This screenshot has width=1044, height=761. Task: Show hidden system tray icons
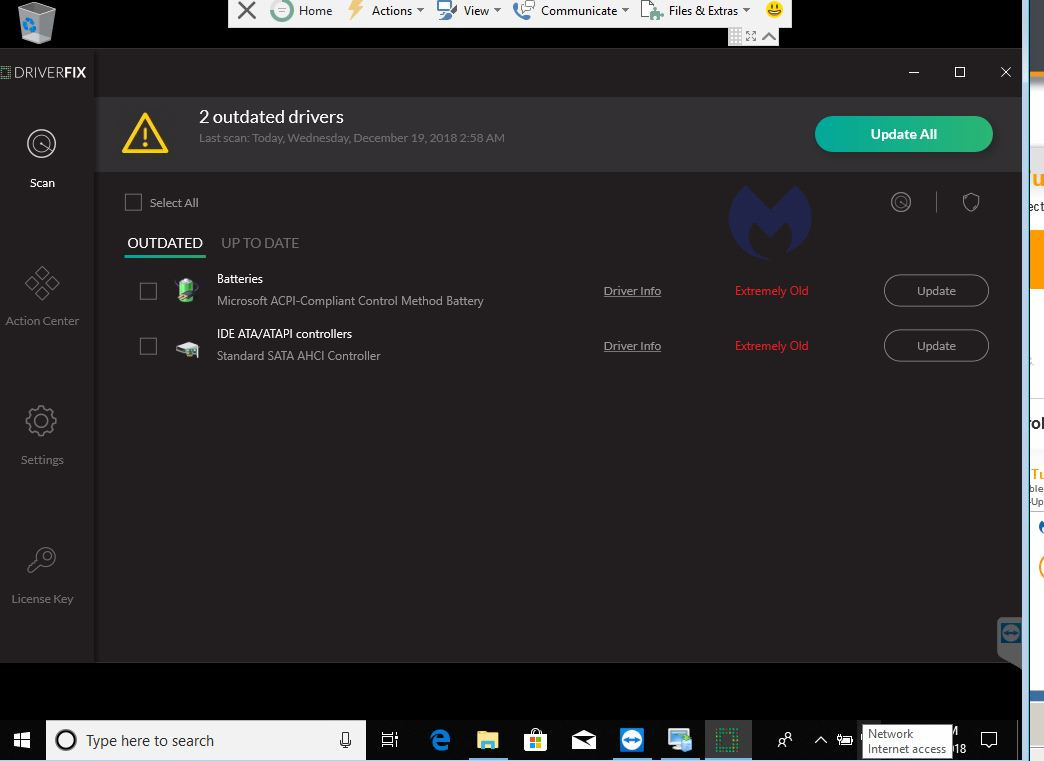[x=821, y=740]
